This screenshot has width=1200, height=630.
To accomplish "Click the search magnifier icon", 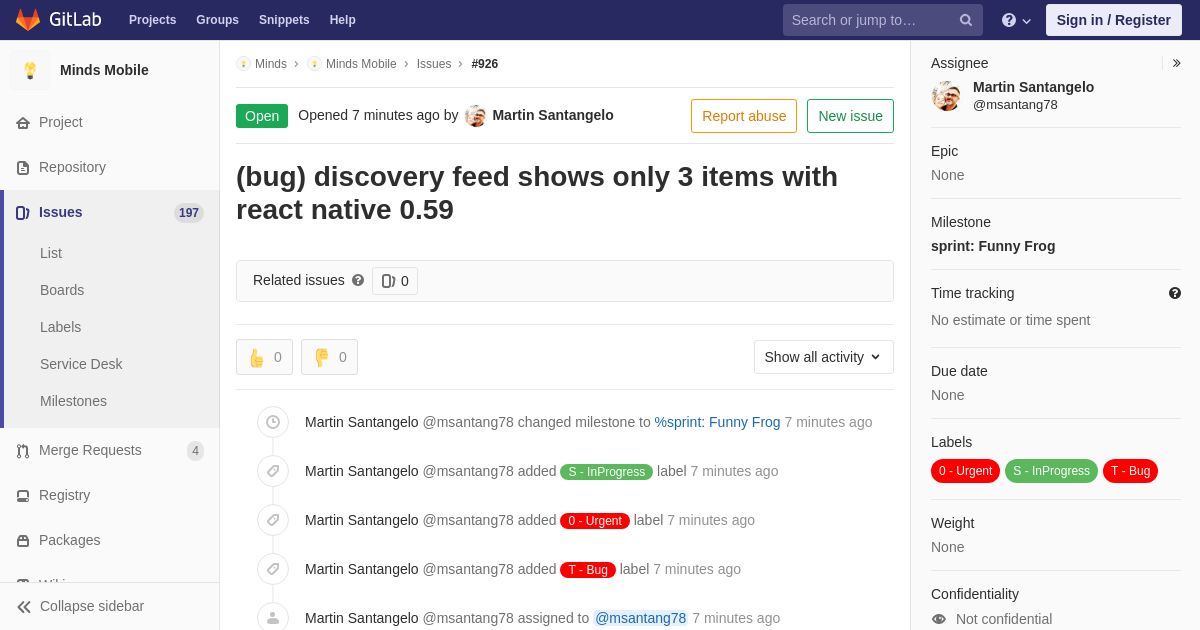I will [x=966, y=20].
